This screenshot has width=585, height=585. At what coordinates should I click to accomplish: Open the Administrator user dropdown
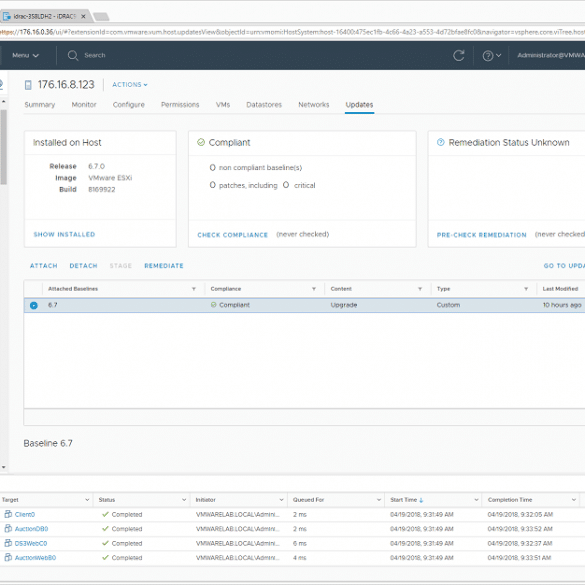tap(551, 55)
